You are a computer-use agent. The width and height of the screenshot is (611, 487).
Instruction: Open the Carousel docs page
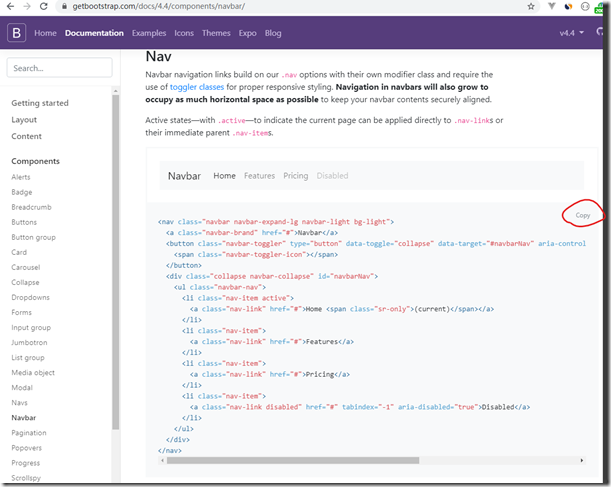pos(26,267)
